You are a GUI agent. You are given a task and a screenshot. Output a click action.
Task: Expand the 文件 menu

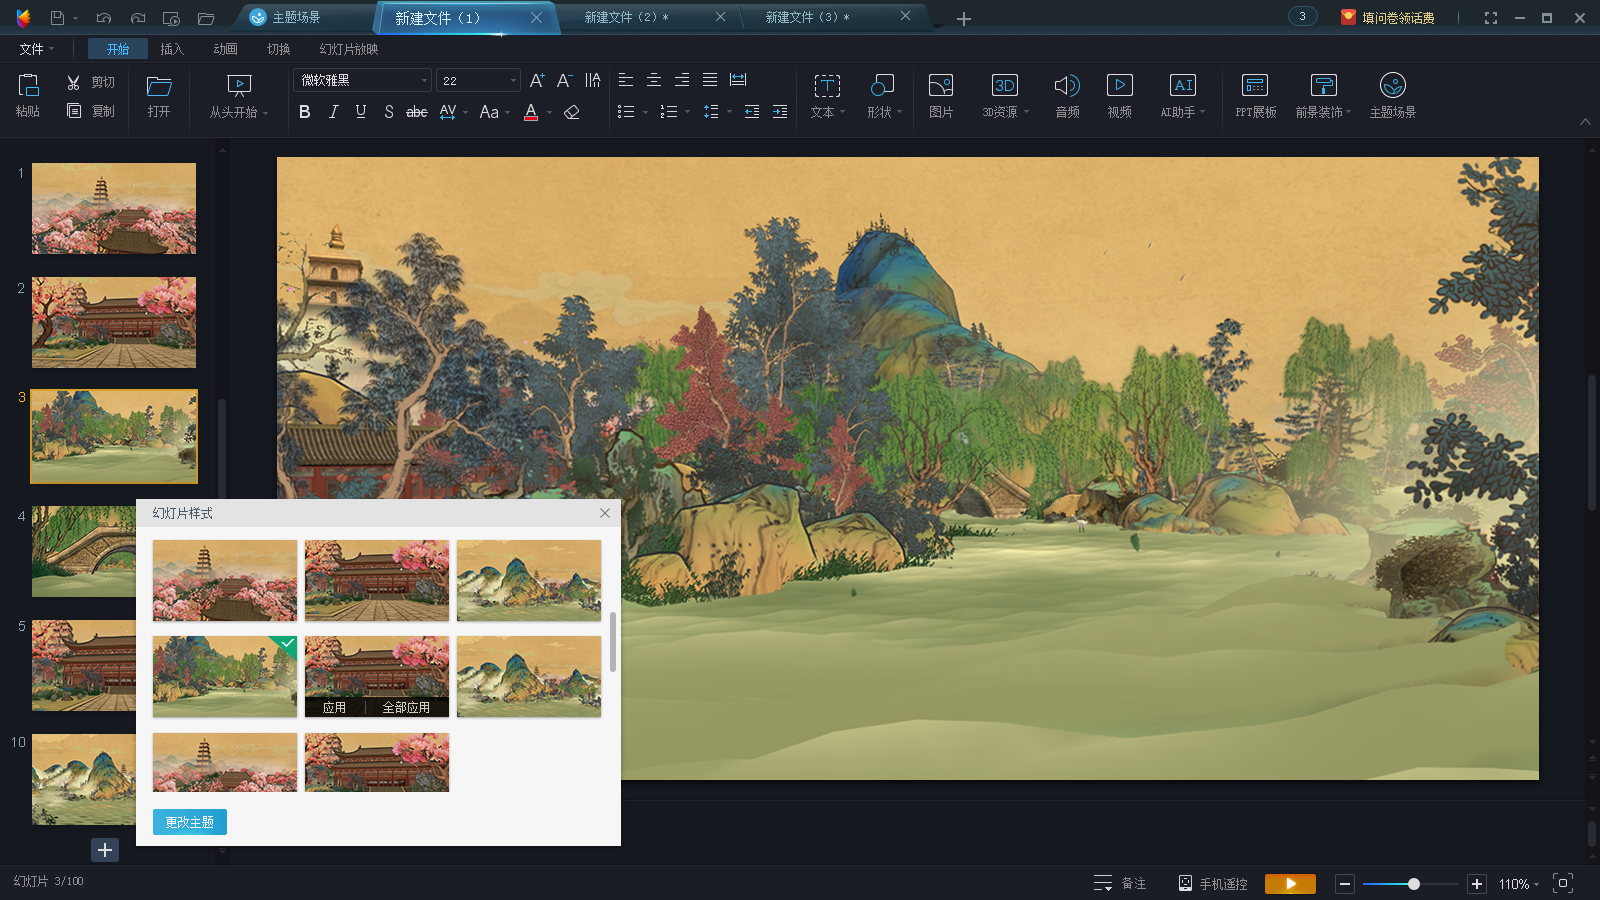[37, 49]
